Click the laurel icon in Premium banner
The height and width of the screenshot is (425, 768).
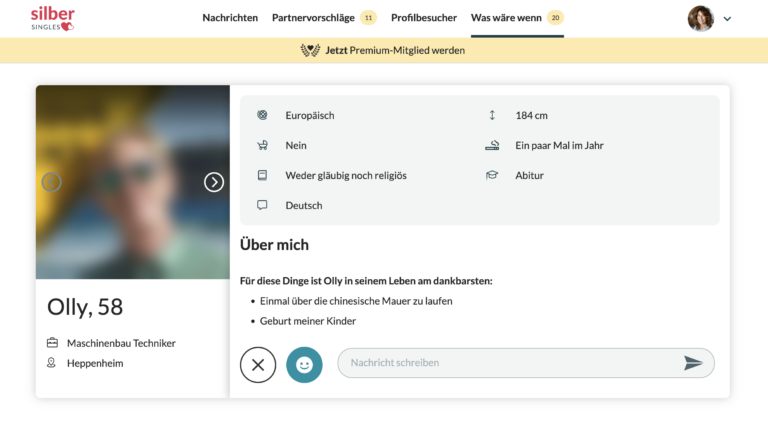(x=310, y=50)
